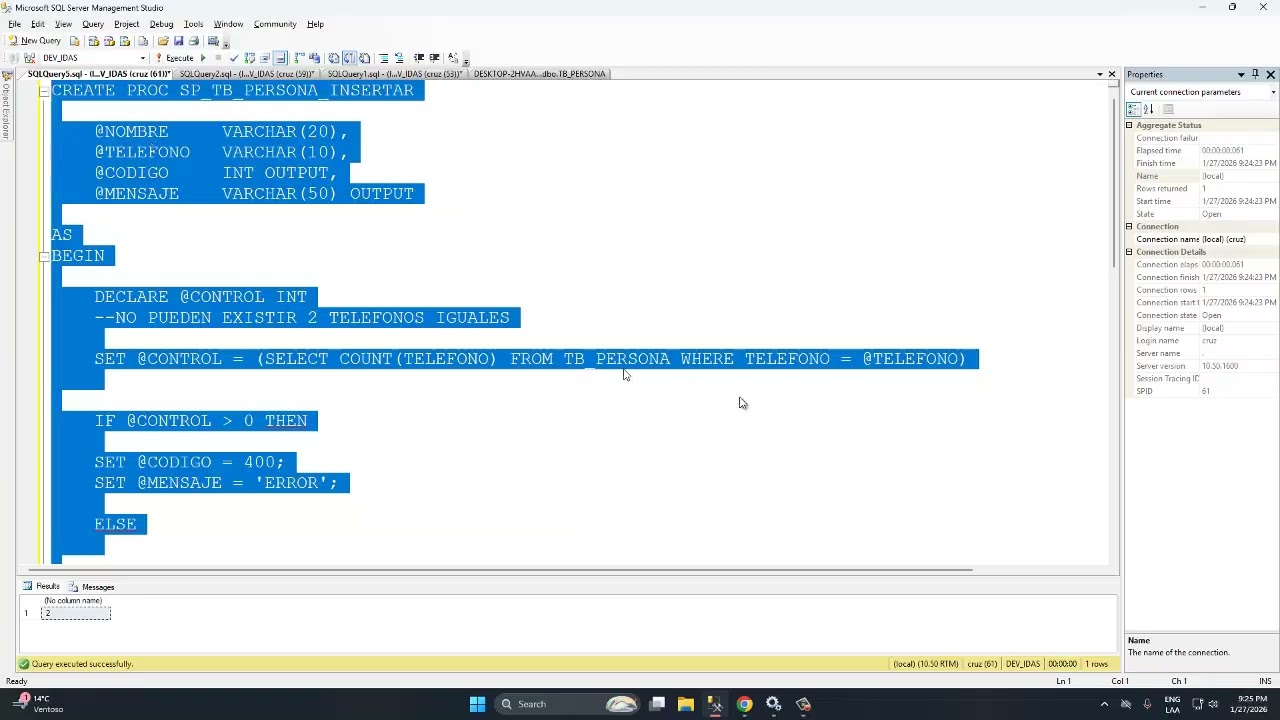1280x720 pixels.
Task: Open Google Chrome from the taskbar
Action: click(744, 704)
